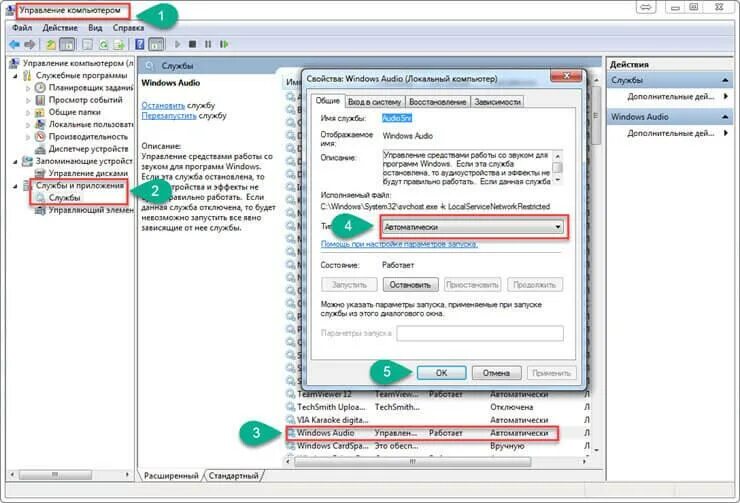Screen dimensions: 740x503
Task: Collapse the Служебные программы tree node
Action: 15,75
